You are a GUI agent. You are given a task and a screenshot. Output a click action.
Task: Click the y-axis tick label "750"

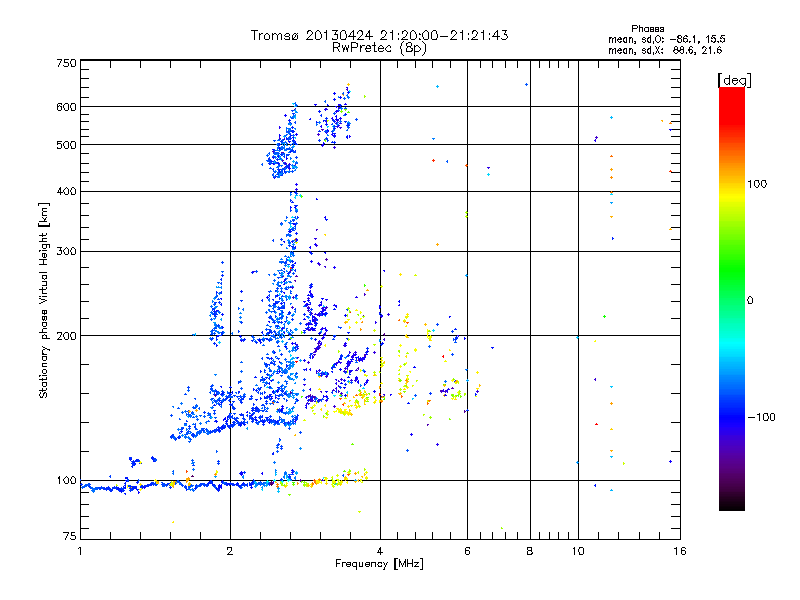point(66,63)
